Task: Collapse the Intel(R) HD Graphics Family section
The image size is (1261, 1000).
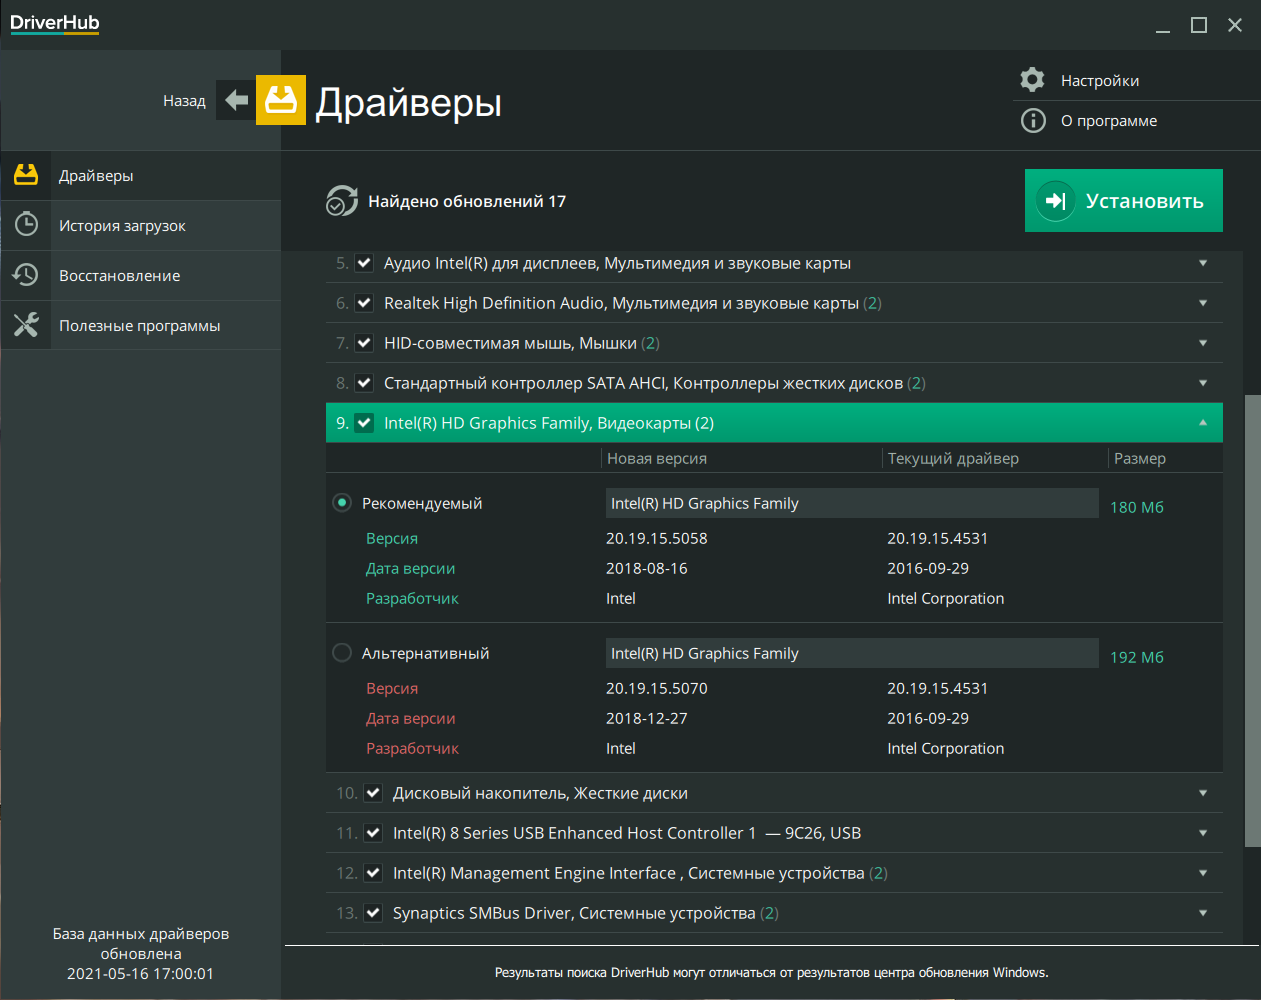Action: (x=1202, y=422)
